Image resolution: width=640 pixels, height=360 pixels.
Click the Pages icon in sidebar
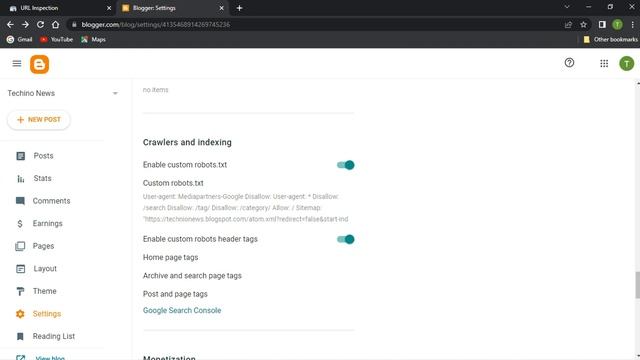[20, 246]
